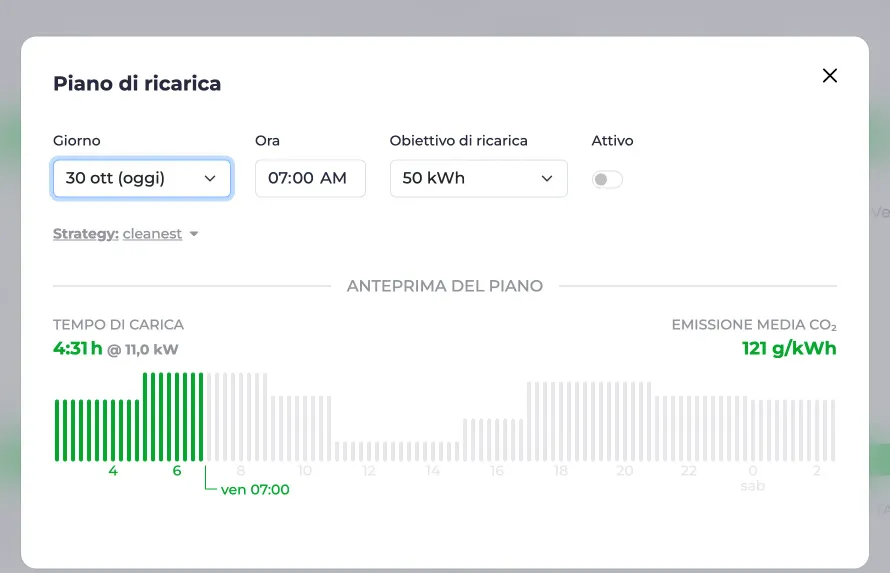Click the ven 07:00 deadline marker
Viewport: 890px width, 573px height.
[255, 490]
